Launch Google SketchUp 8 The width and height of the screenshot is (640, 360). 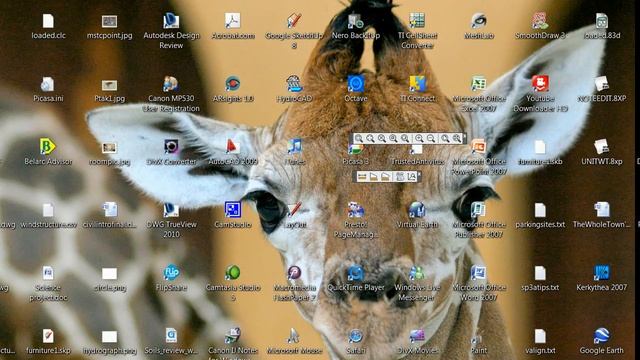point(294,21)
